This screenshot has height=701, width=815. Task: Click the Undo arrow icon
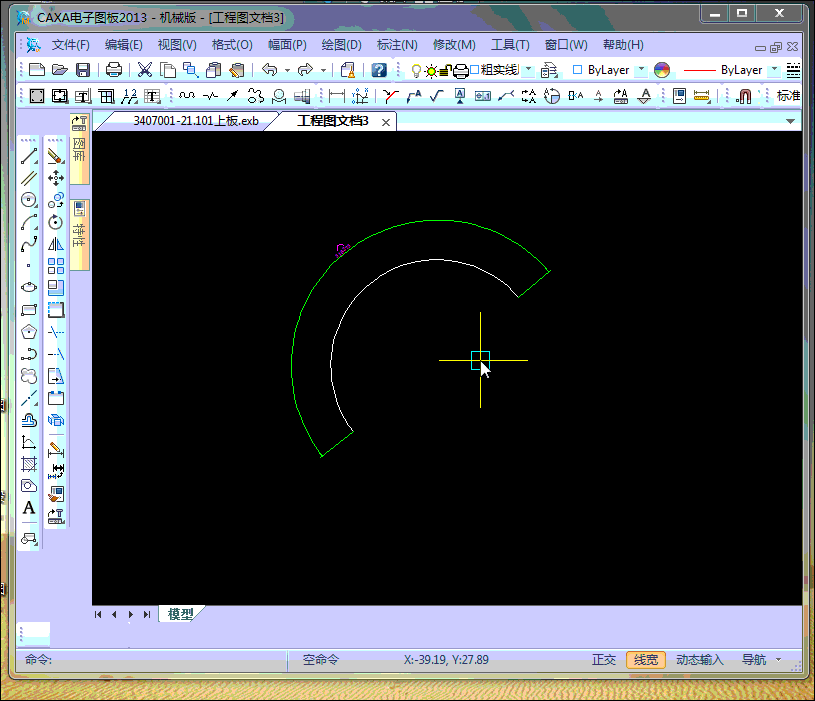[x=269, y=70]
